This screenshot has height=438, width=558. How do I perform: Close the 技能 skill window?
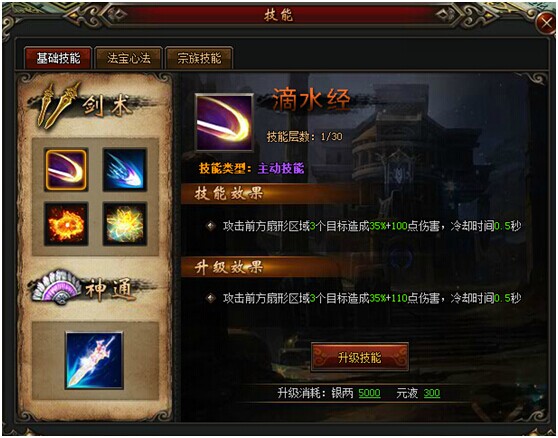(546, 24)
